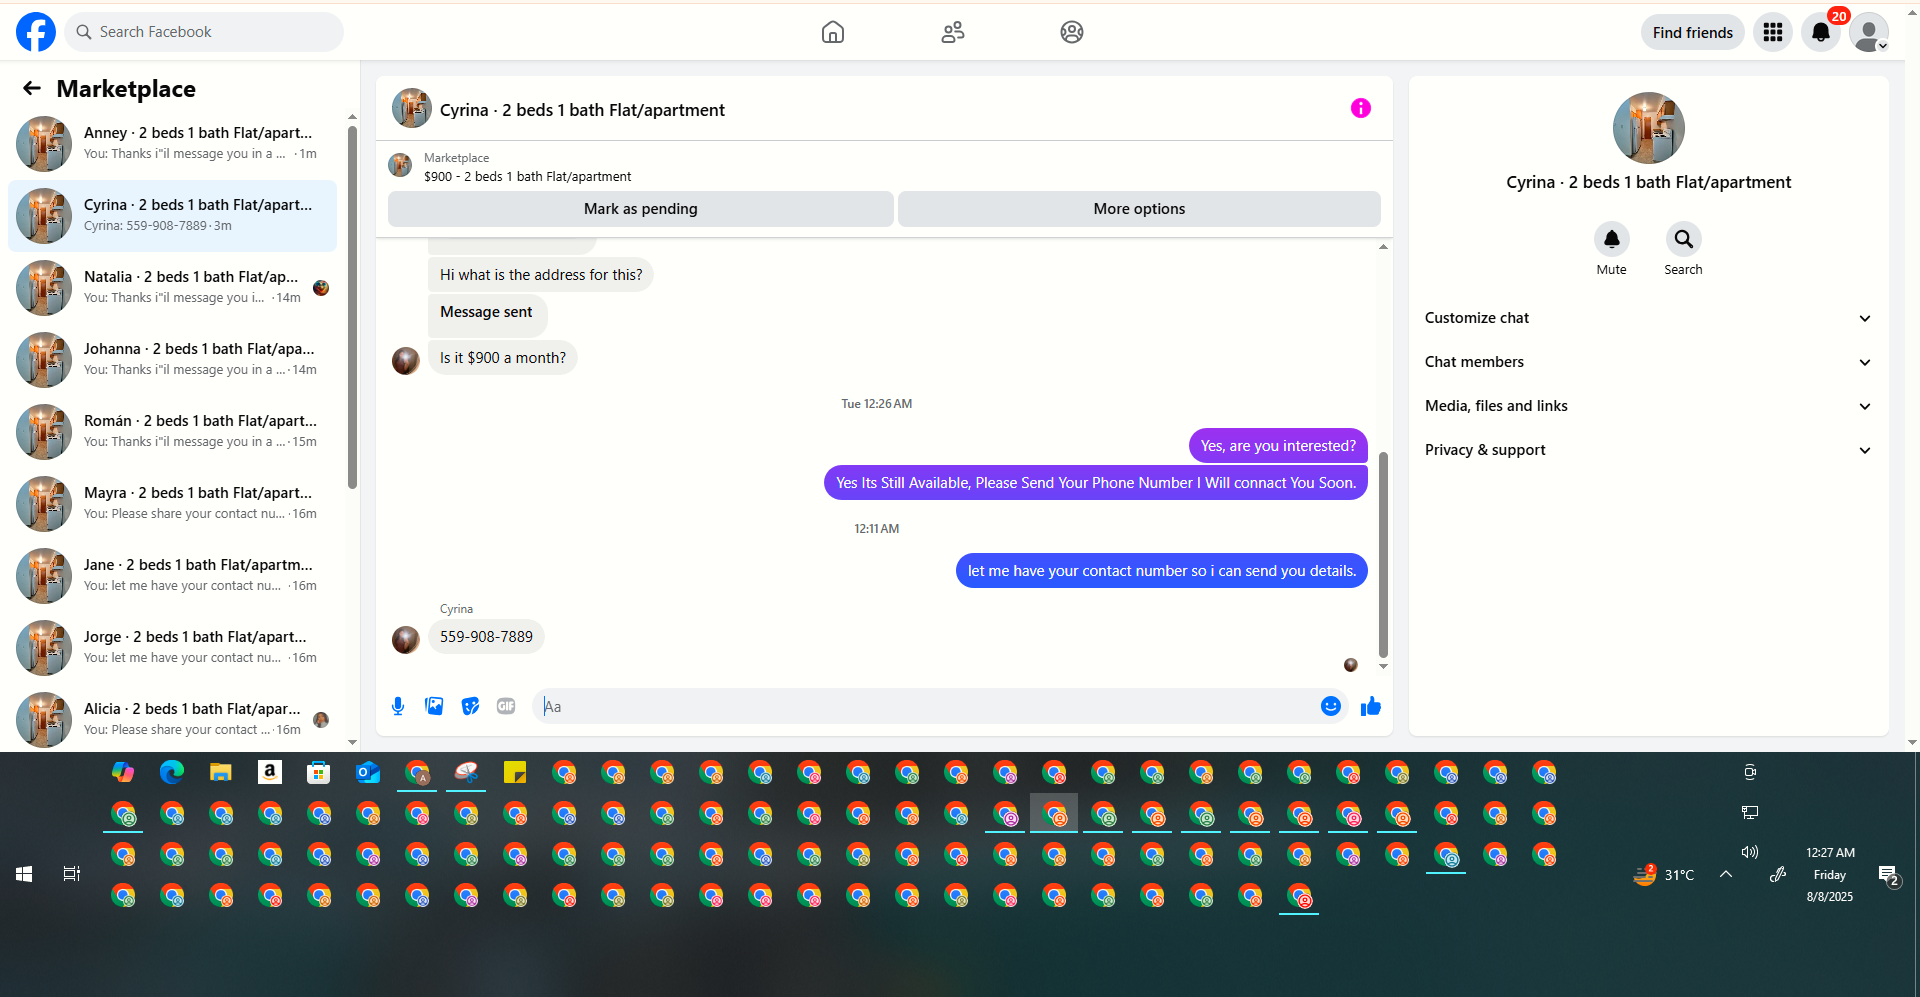Image resolution: width=1920 pixels, height=997 pixels.
Task: Open Amazon app on taskbar
Action: [x=270, y=772]
